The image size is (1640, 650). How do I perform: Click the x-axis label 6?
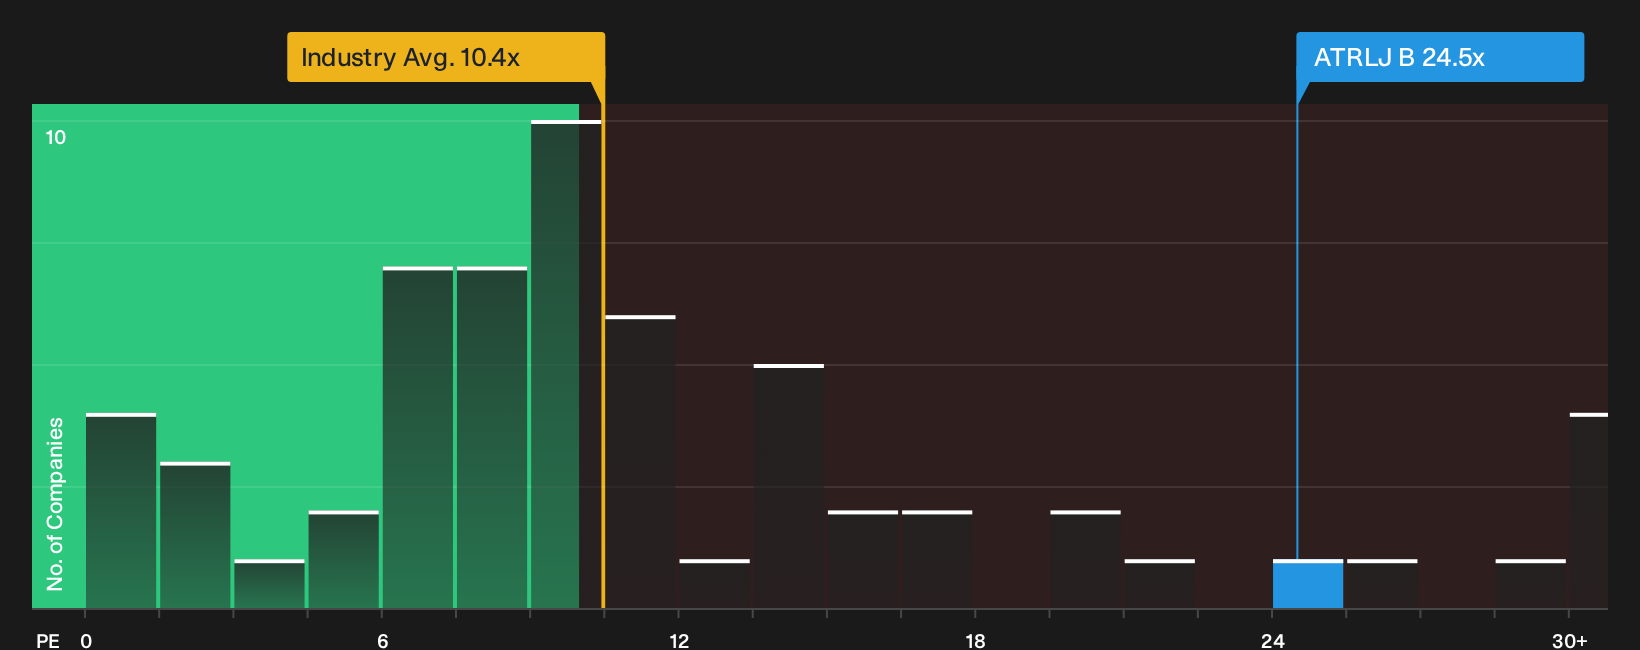pos(383,641)
